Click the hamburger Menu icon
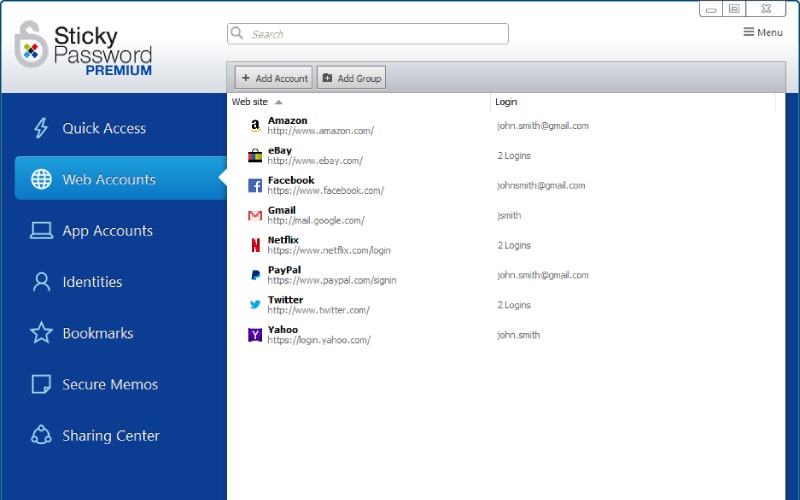The height and width of the screenshot is (500, 800). point(748,32)
